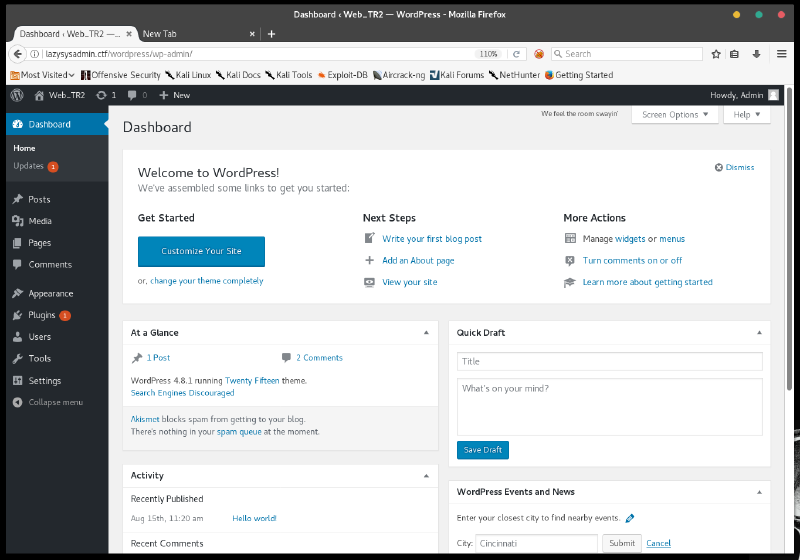
Task: Open the Hello world! post link
Action: (x=254, y=518)
